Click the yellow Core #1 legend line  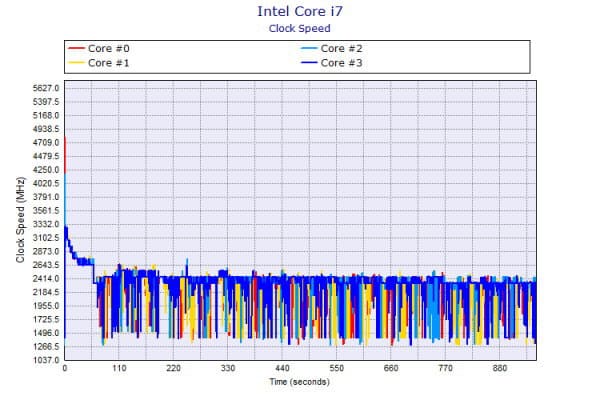tap(76, 62)
